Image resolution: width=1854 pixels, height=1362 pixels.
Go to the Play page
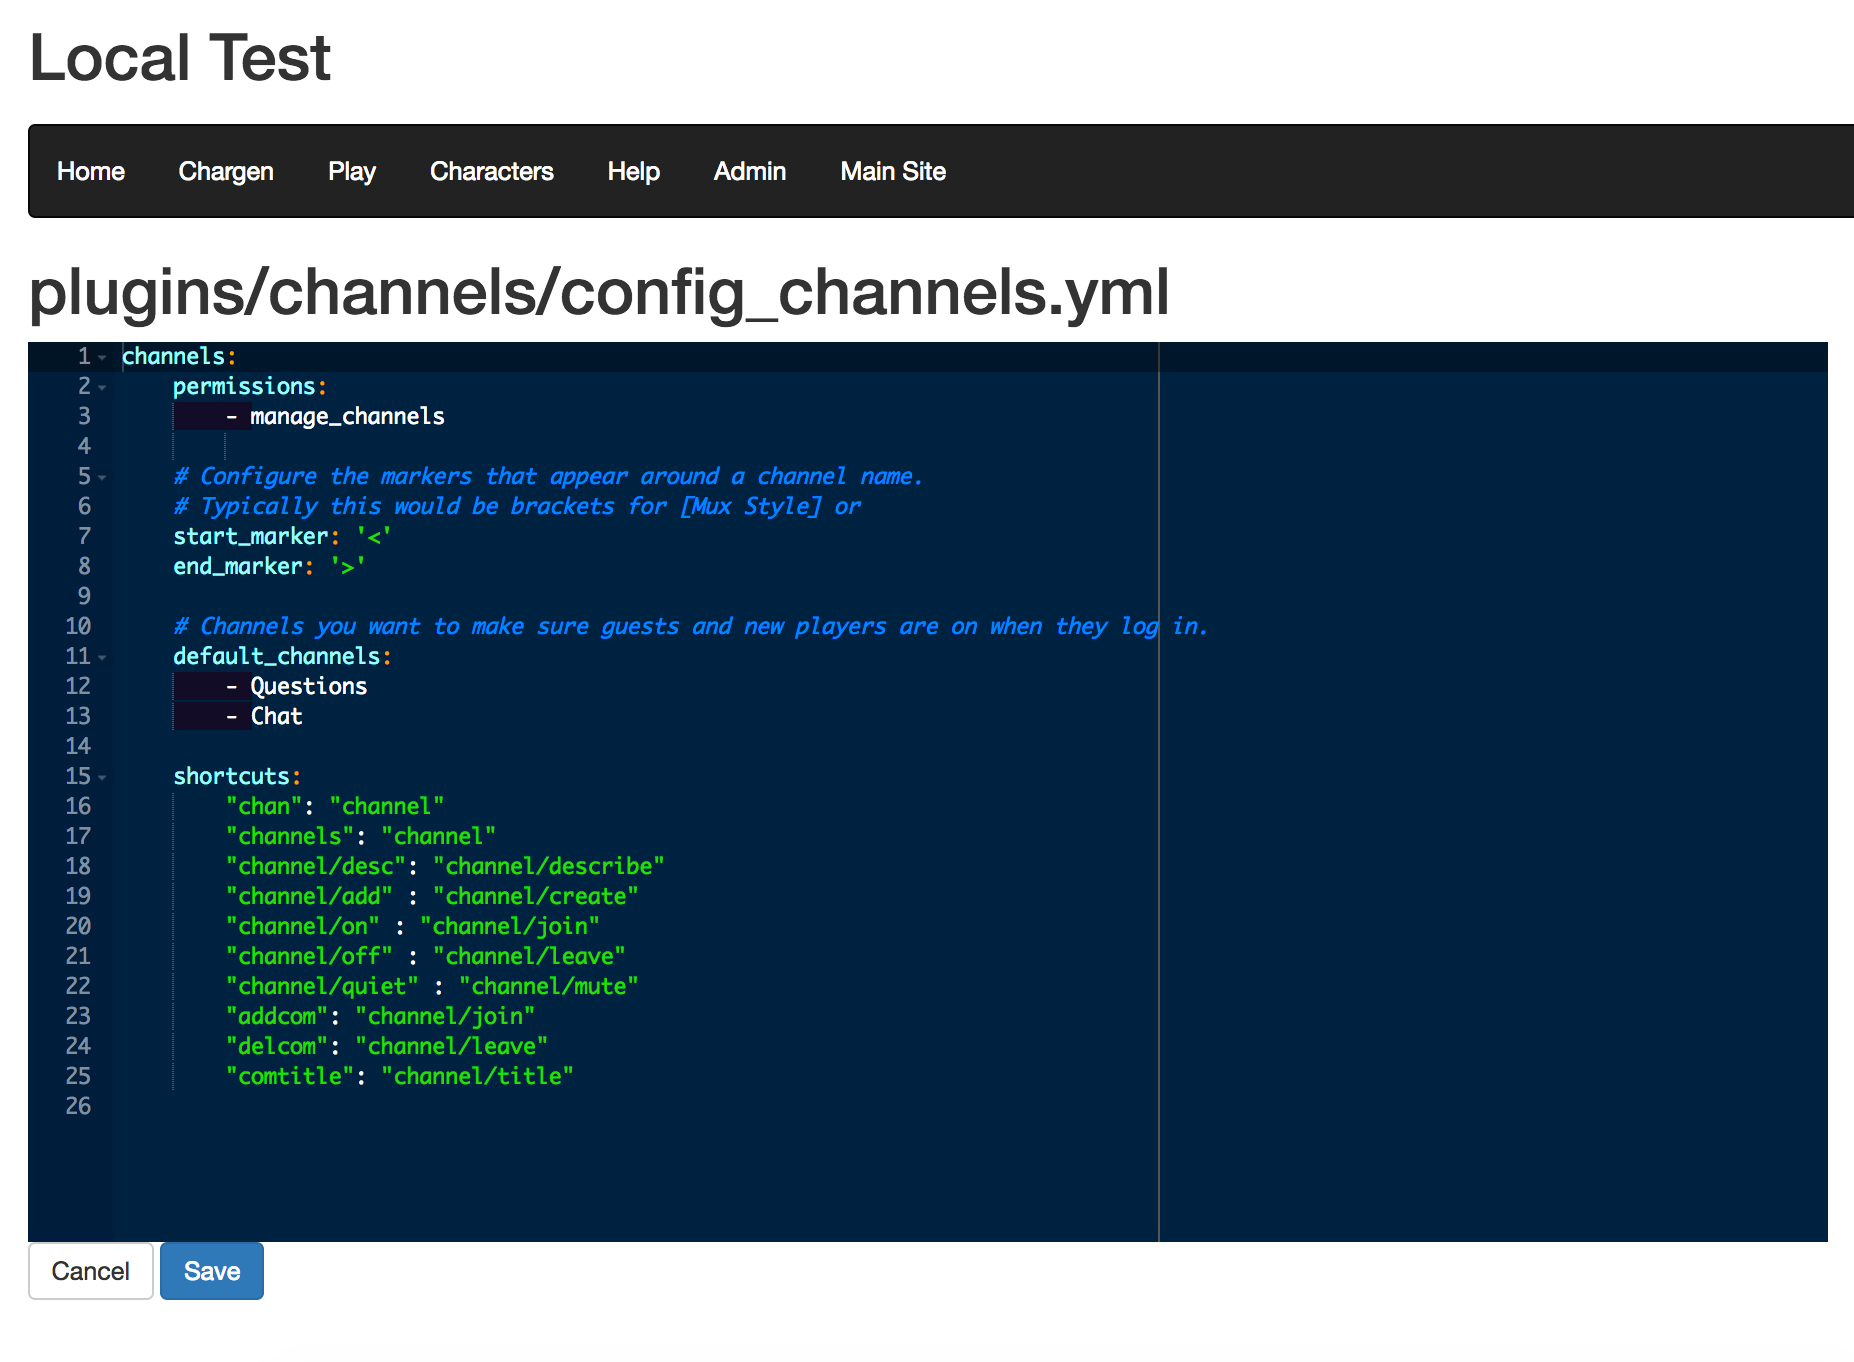tap(352, 171)
